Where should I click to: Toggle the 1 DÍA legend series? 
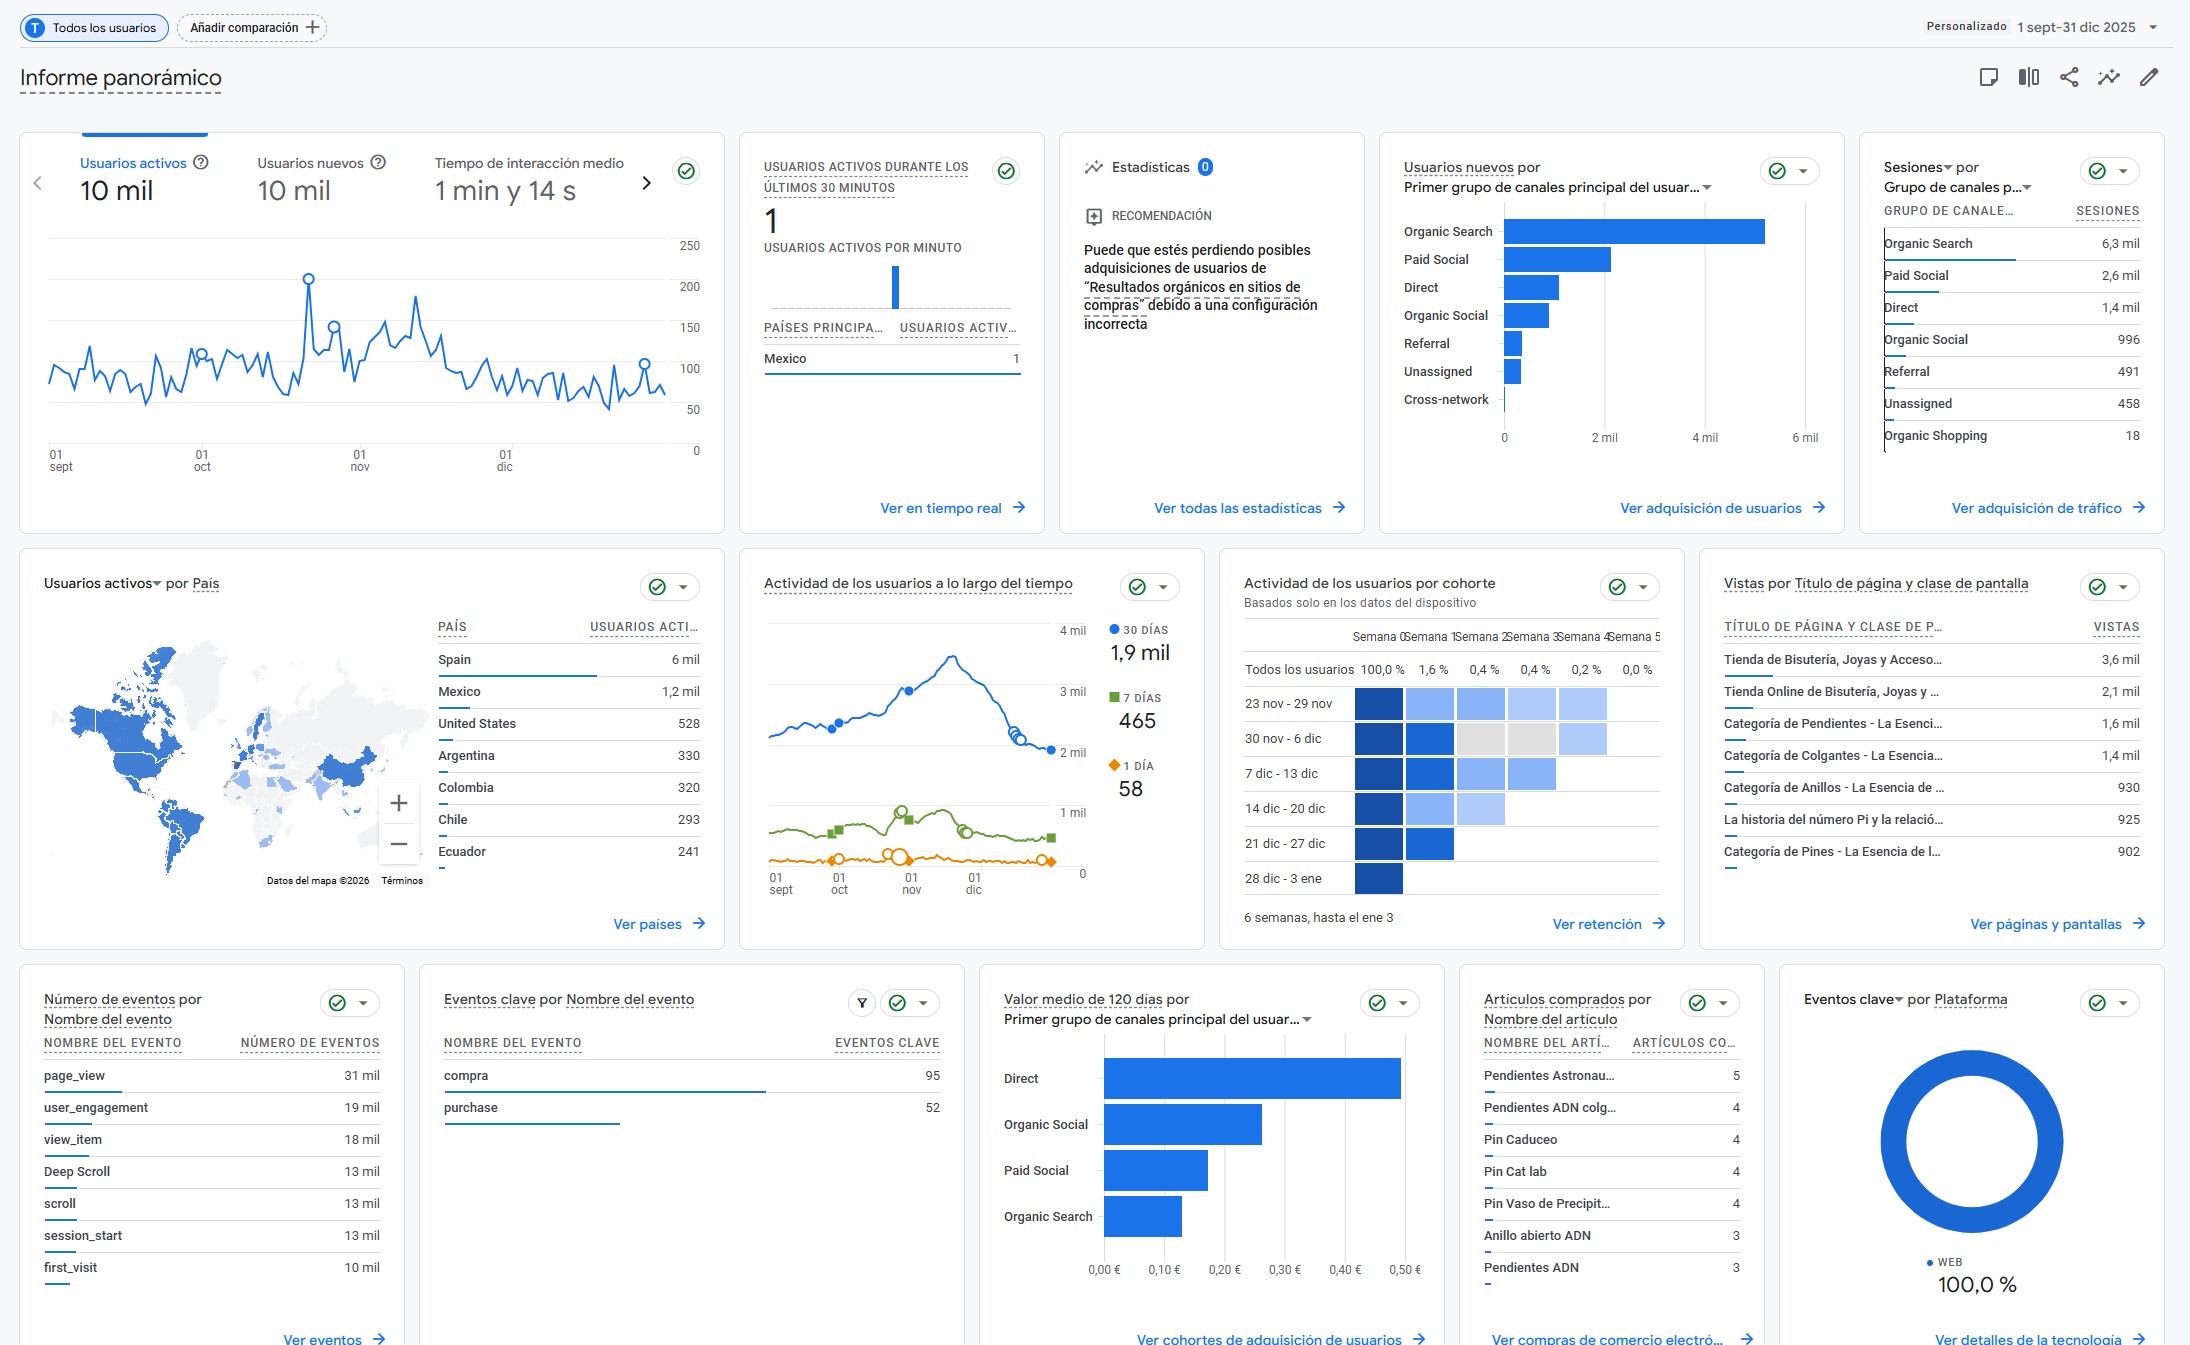[1131, 766]
